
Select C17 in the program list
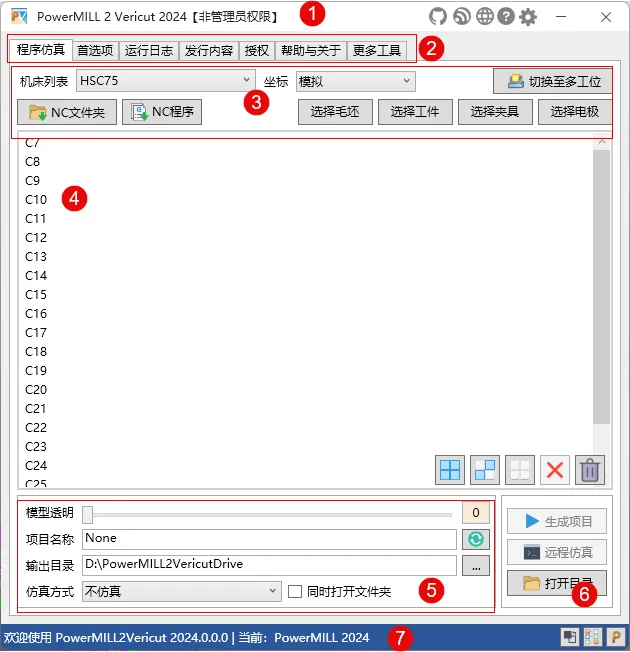click(36, 333)
